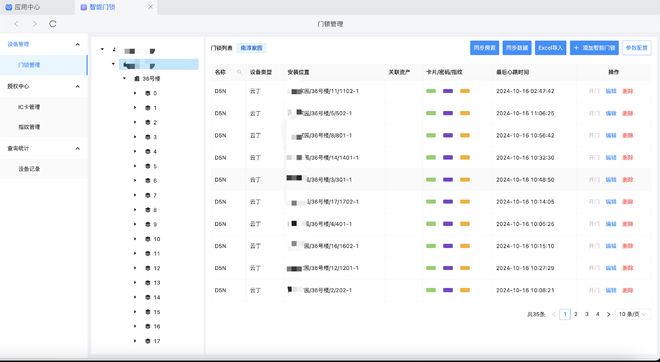Screen dimensions: 660x362
Task: Click the floor icon for floor 10
Action: pos(148,239)
